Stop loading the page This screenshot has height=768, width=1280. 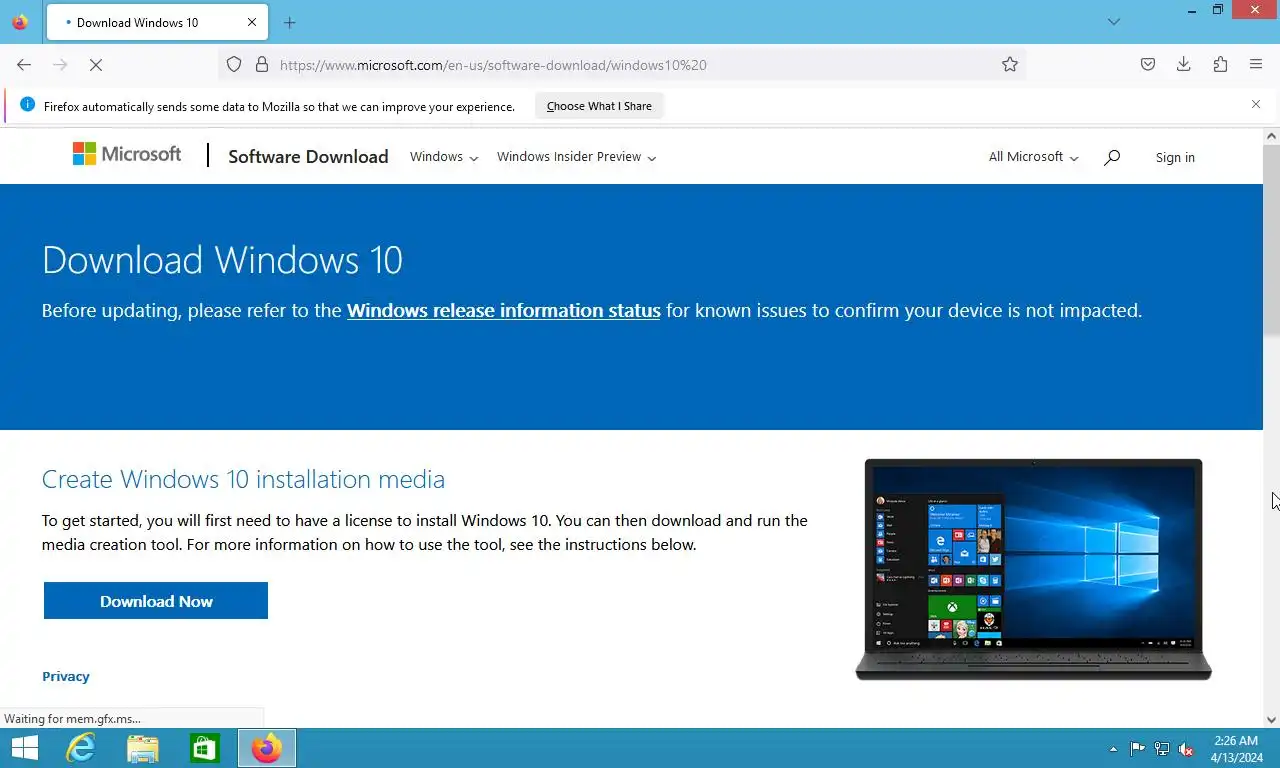coord(96,65)
